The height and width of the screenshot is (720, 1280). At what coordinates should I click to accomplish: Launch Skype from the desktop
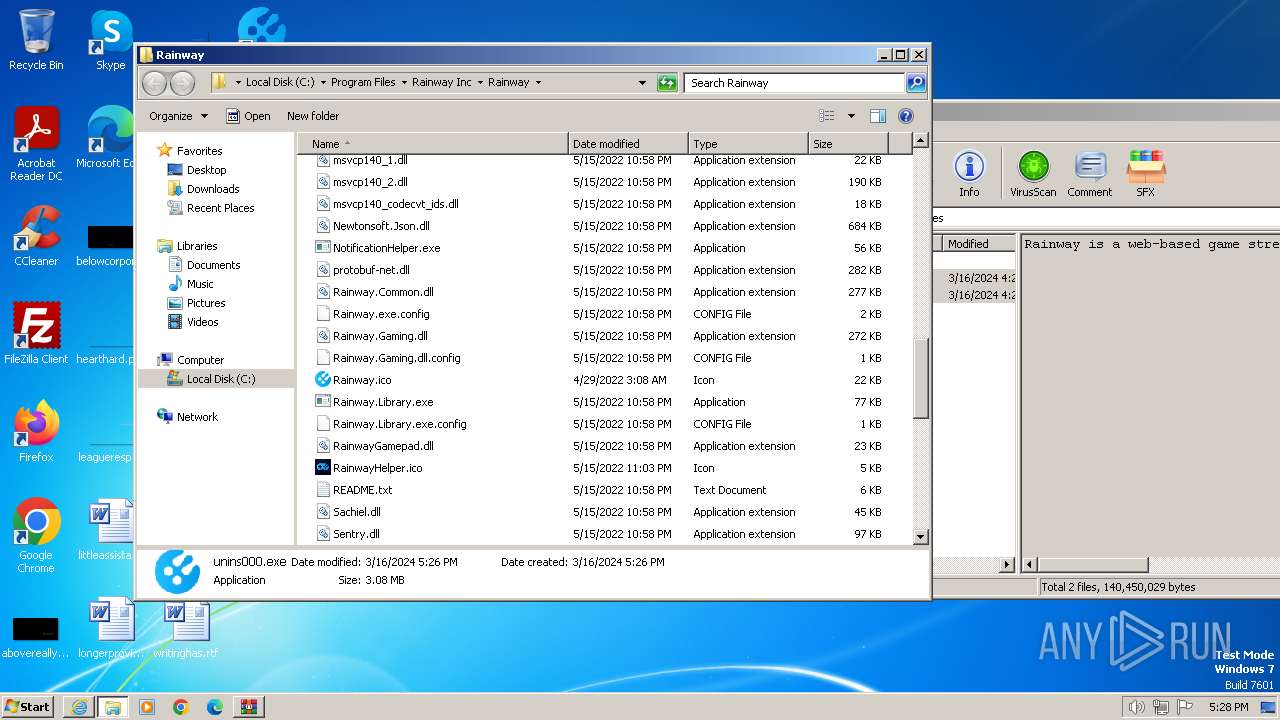click(x=111, y=40)
